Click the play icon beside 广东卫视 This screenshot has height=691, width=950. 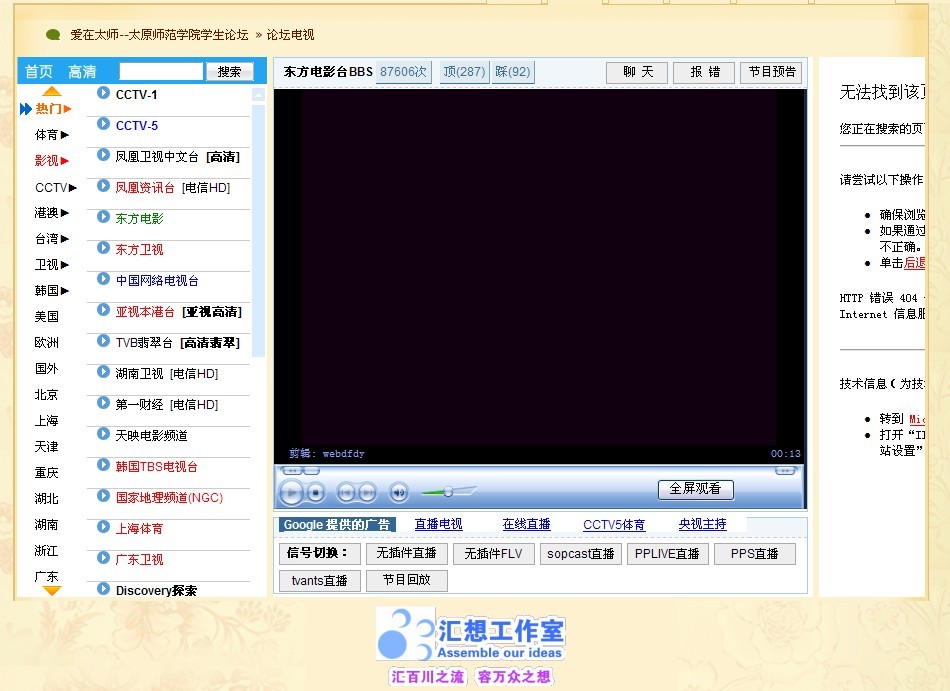pos(104,558)
